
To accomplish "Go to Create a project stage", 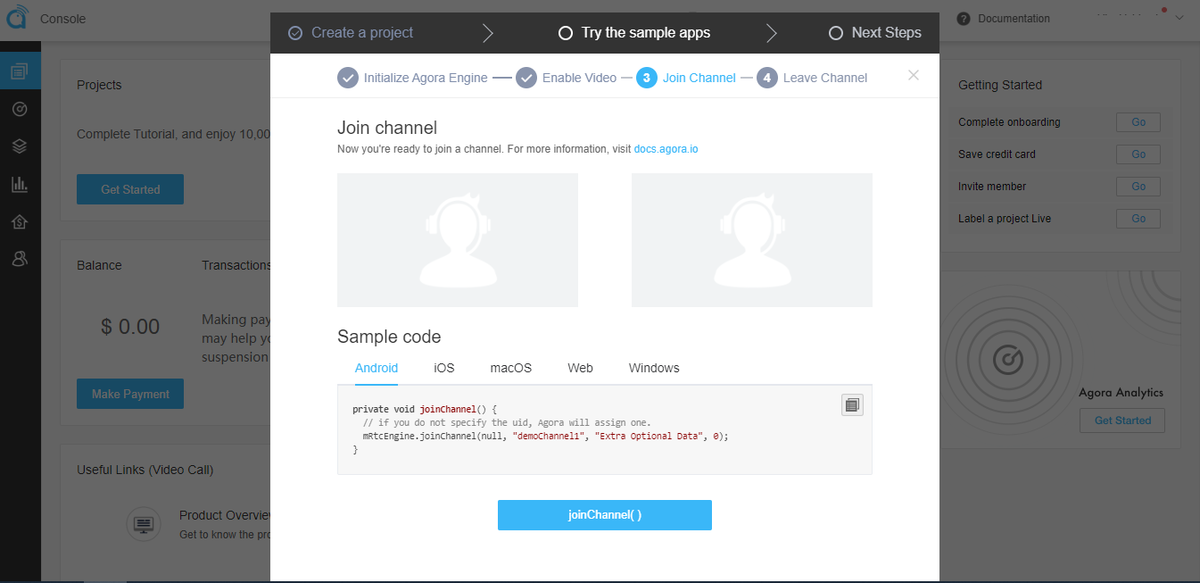I will 351,33.
